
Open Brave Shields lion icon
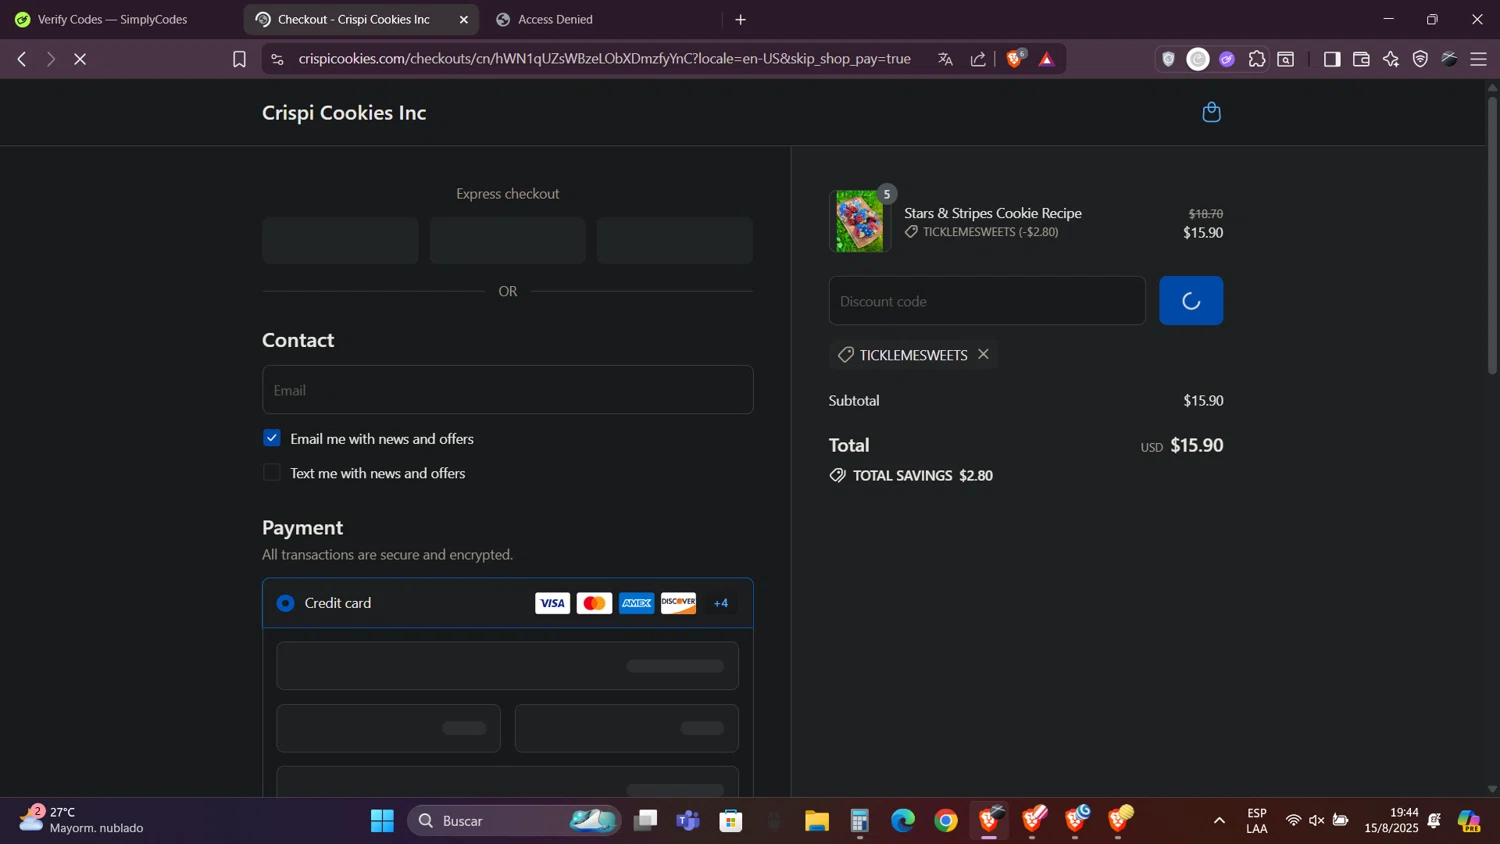pos(1015,59)
